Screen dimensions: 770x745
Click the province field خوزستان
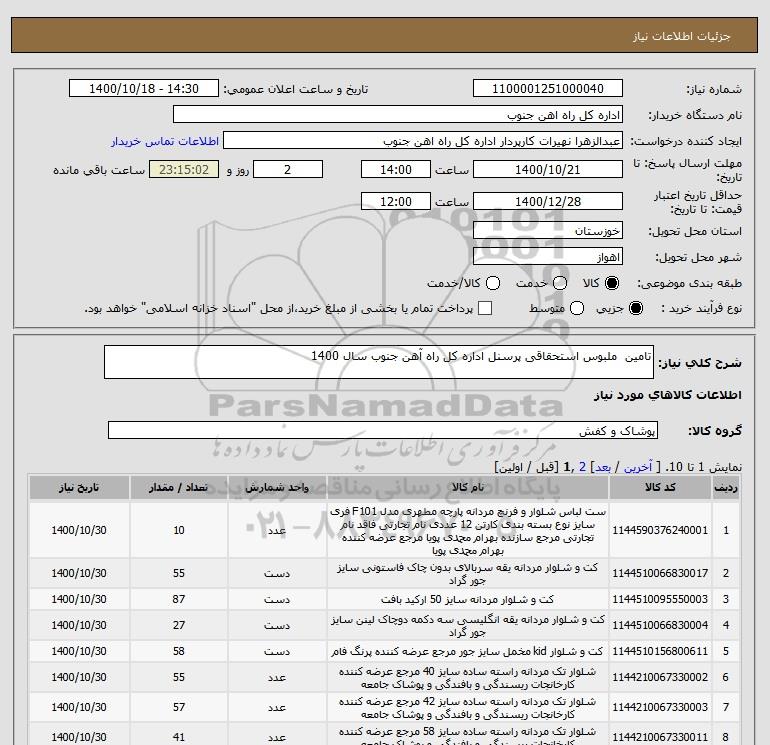[548, 230]
